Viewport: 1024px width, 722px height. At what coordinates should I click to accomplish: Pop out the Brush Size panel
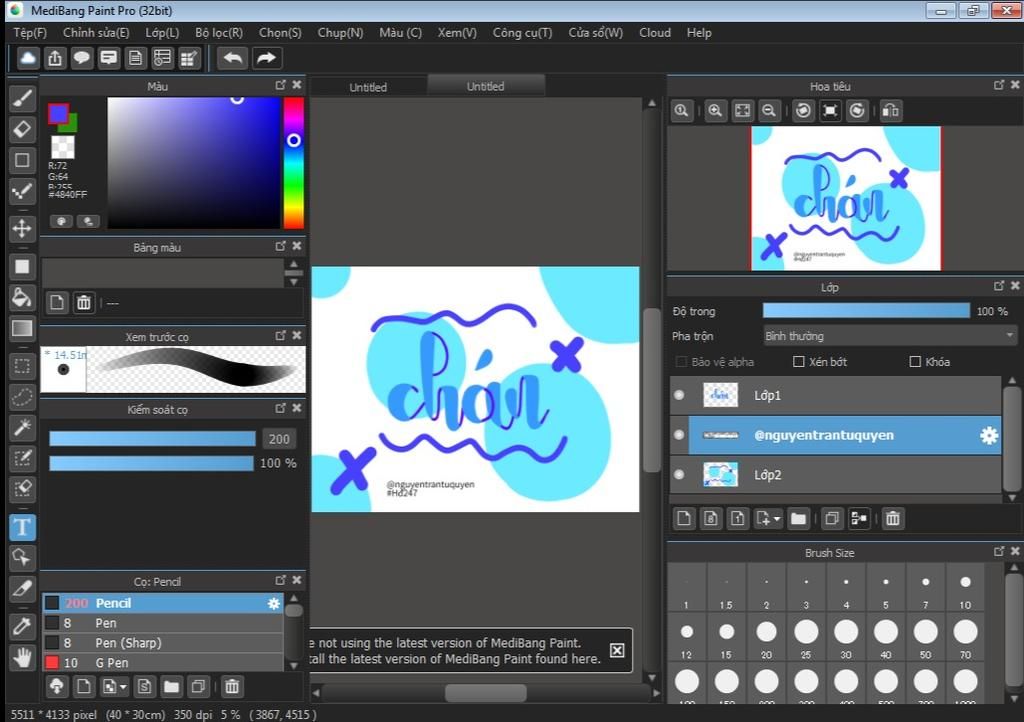point(999,552)
